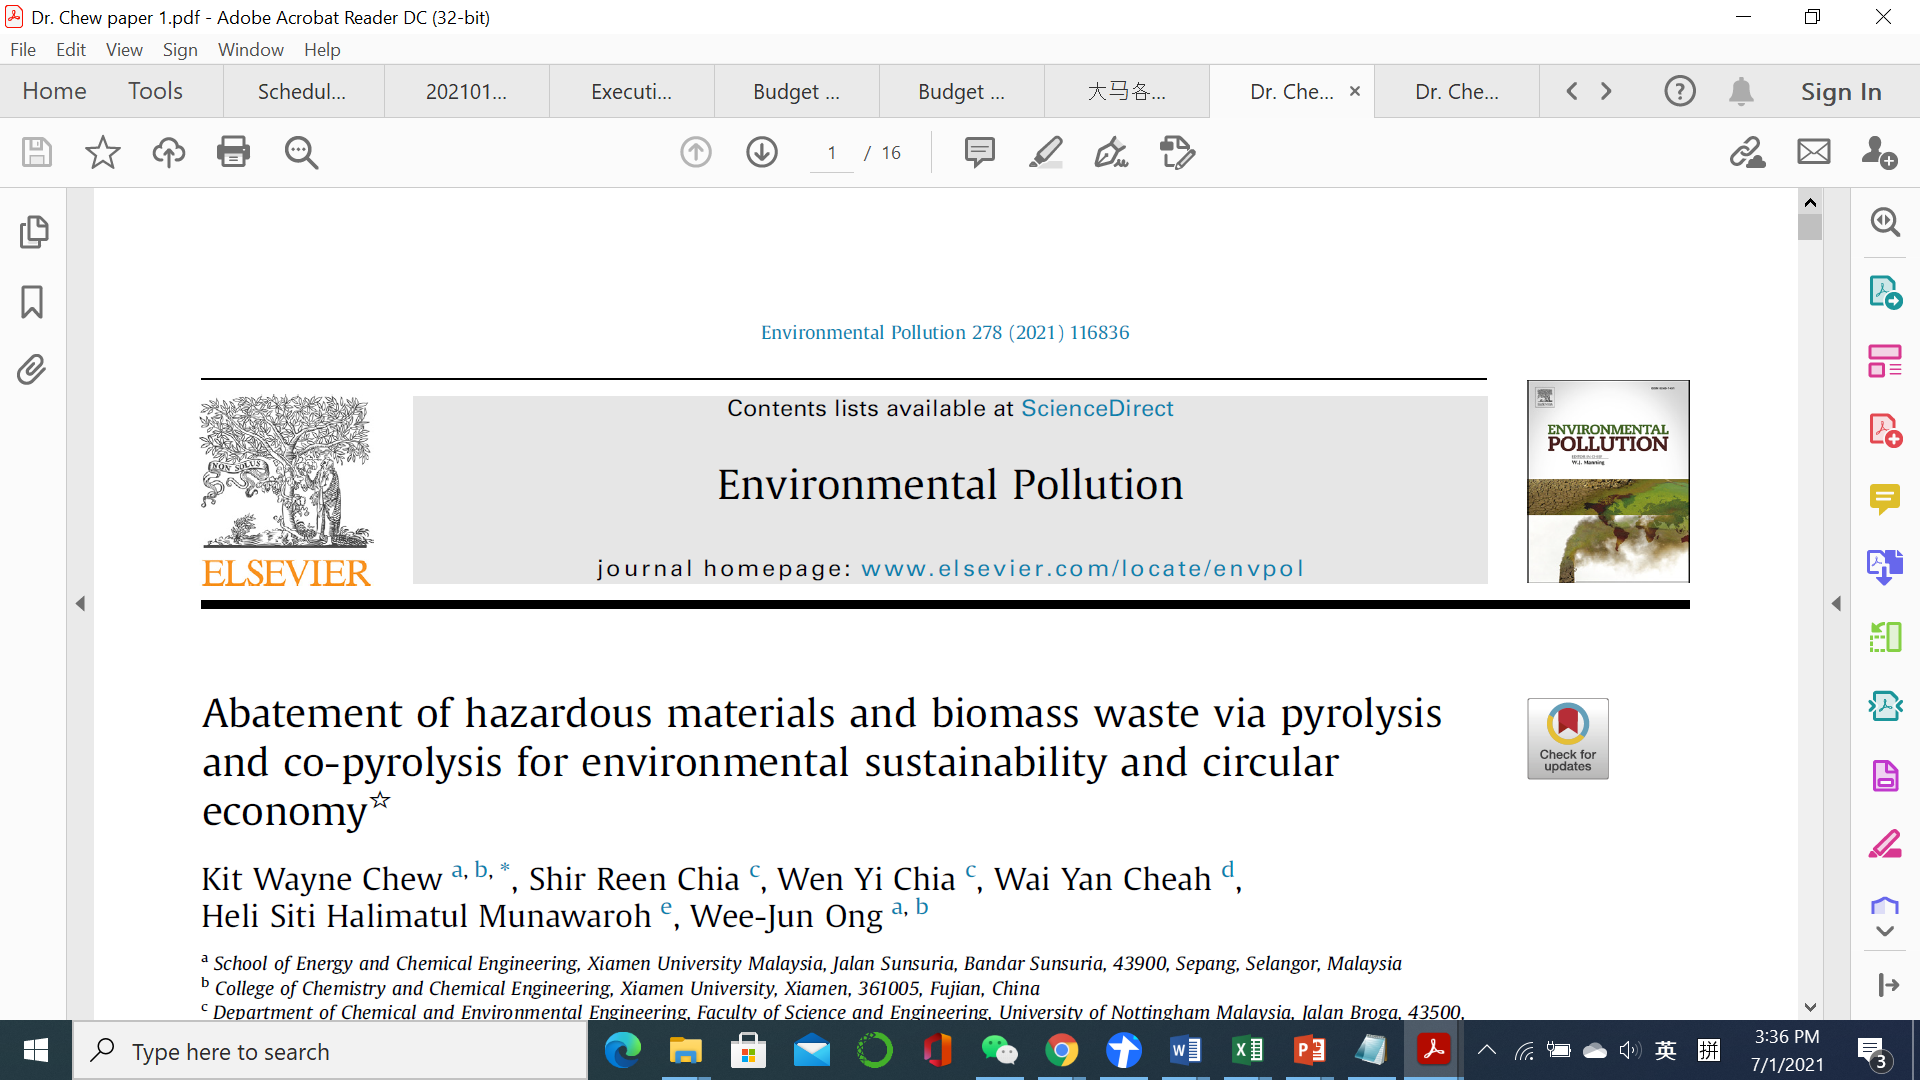Add file to starred favorites
This screenshot has width=1920, height=1080.
[102, 152]
